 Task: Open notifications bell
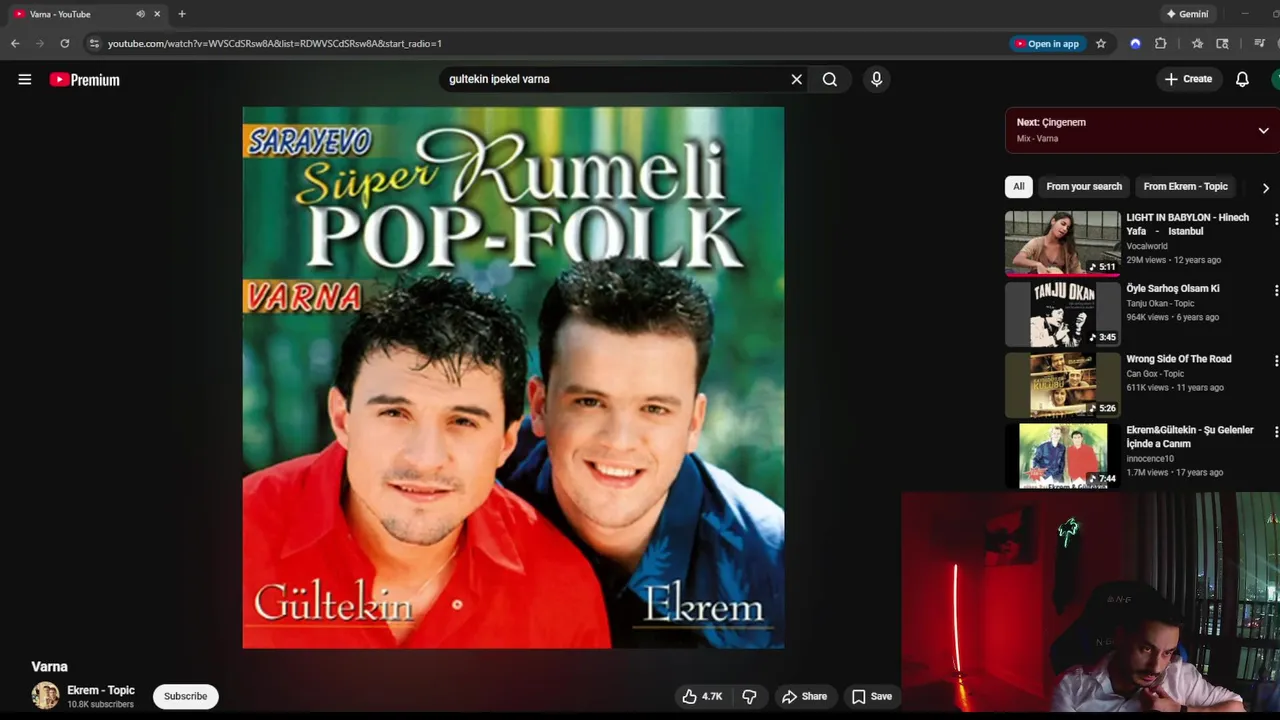point(1242,79)
